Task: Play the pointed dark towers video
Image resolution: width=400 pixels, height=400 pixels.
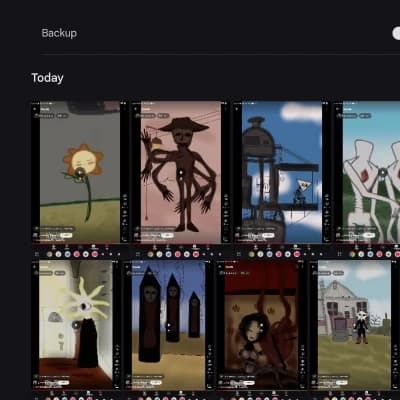Action: point(169,325)
